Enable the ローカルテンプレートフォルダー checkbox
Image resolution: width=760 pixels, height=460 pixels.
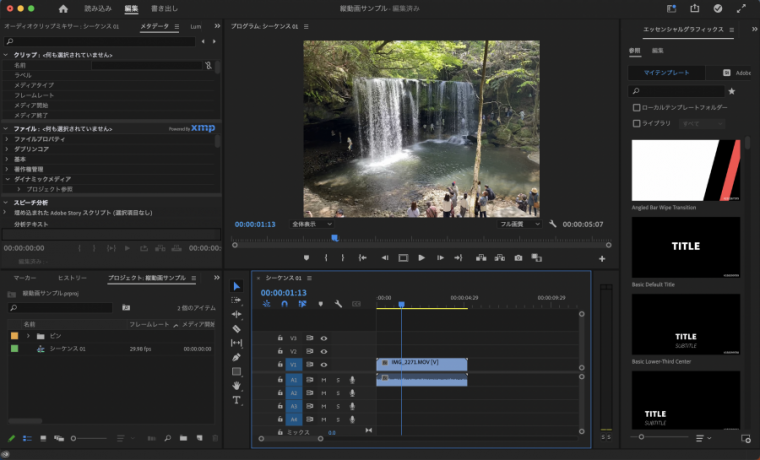pos(637,107)
